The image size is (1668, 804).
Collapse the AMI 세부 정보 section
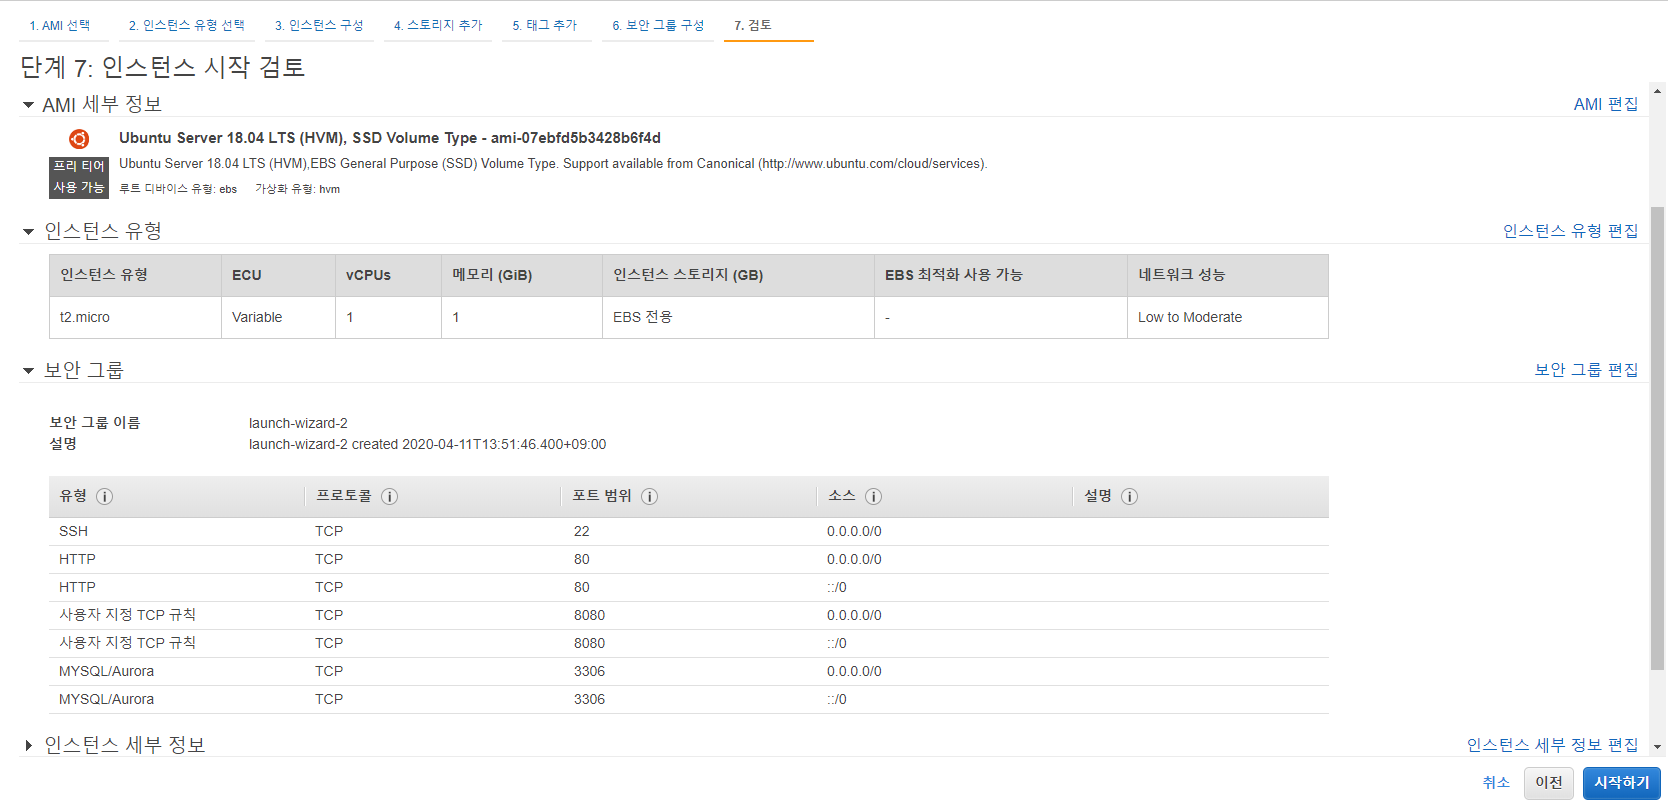click(28, 105)
